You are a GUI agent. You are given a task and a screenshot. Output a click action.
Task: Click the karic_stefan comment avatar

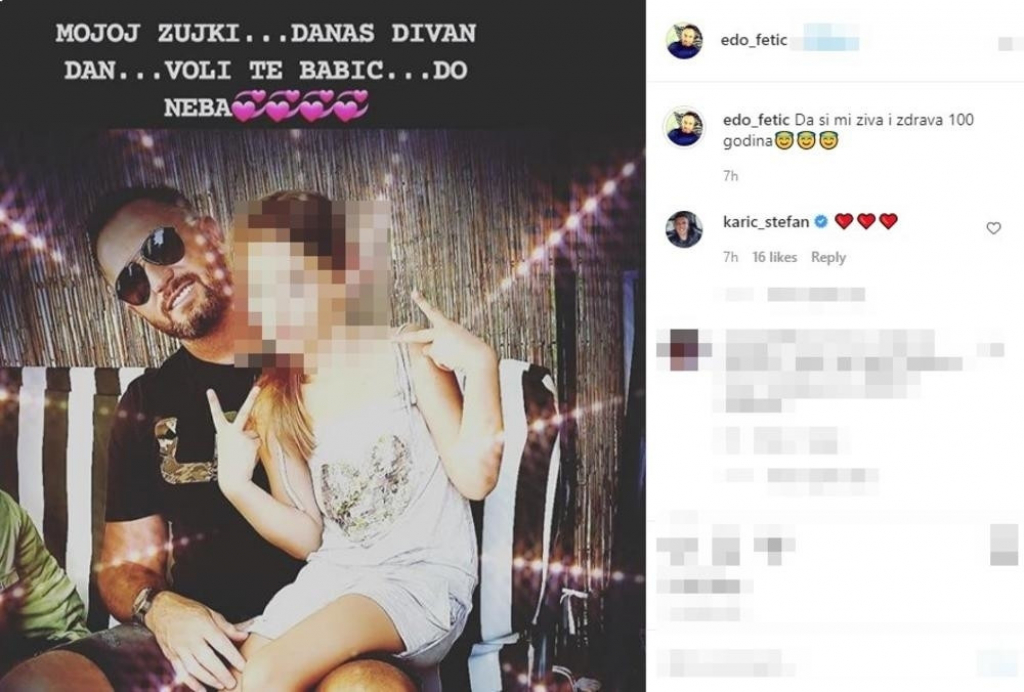tap(684, 229)
